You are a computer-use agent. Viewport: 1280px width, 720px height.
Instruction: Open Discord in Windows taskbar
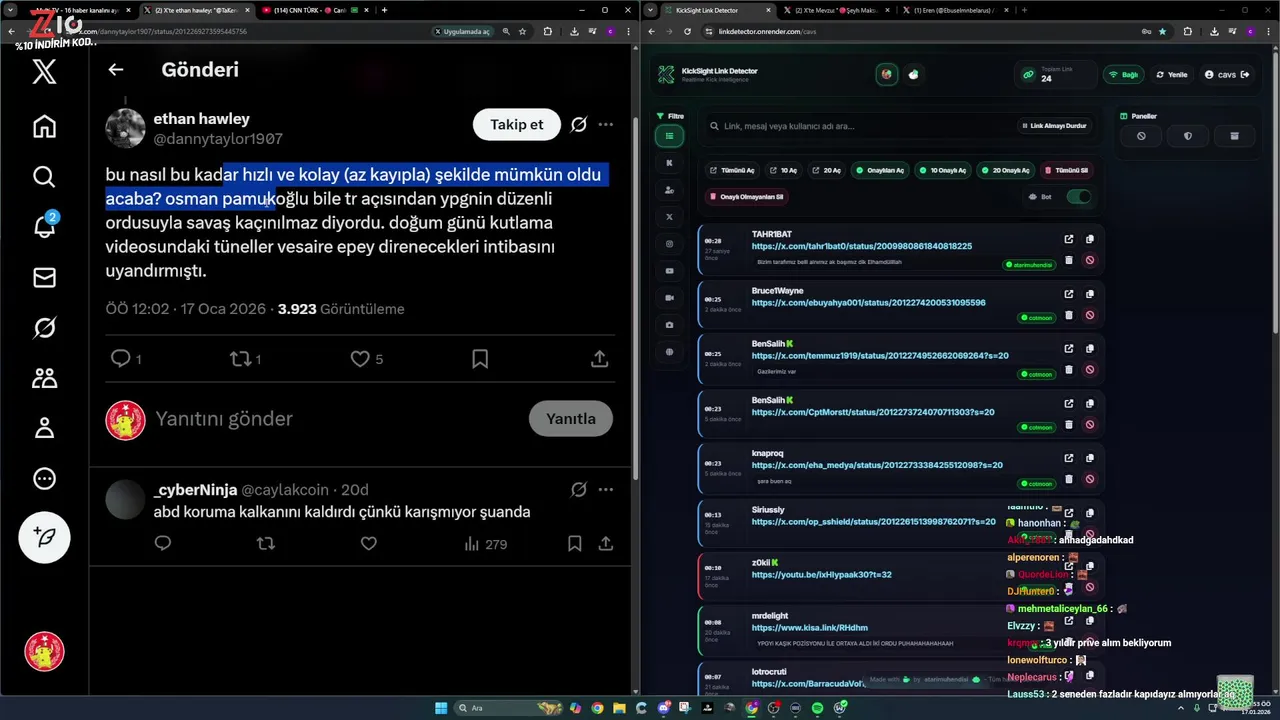tap(663, 708)
